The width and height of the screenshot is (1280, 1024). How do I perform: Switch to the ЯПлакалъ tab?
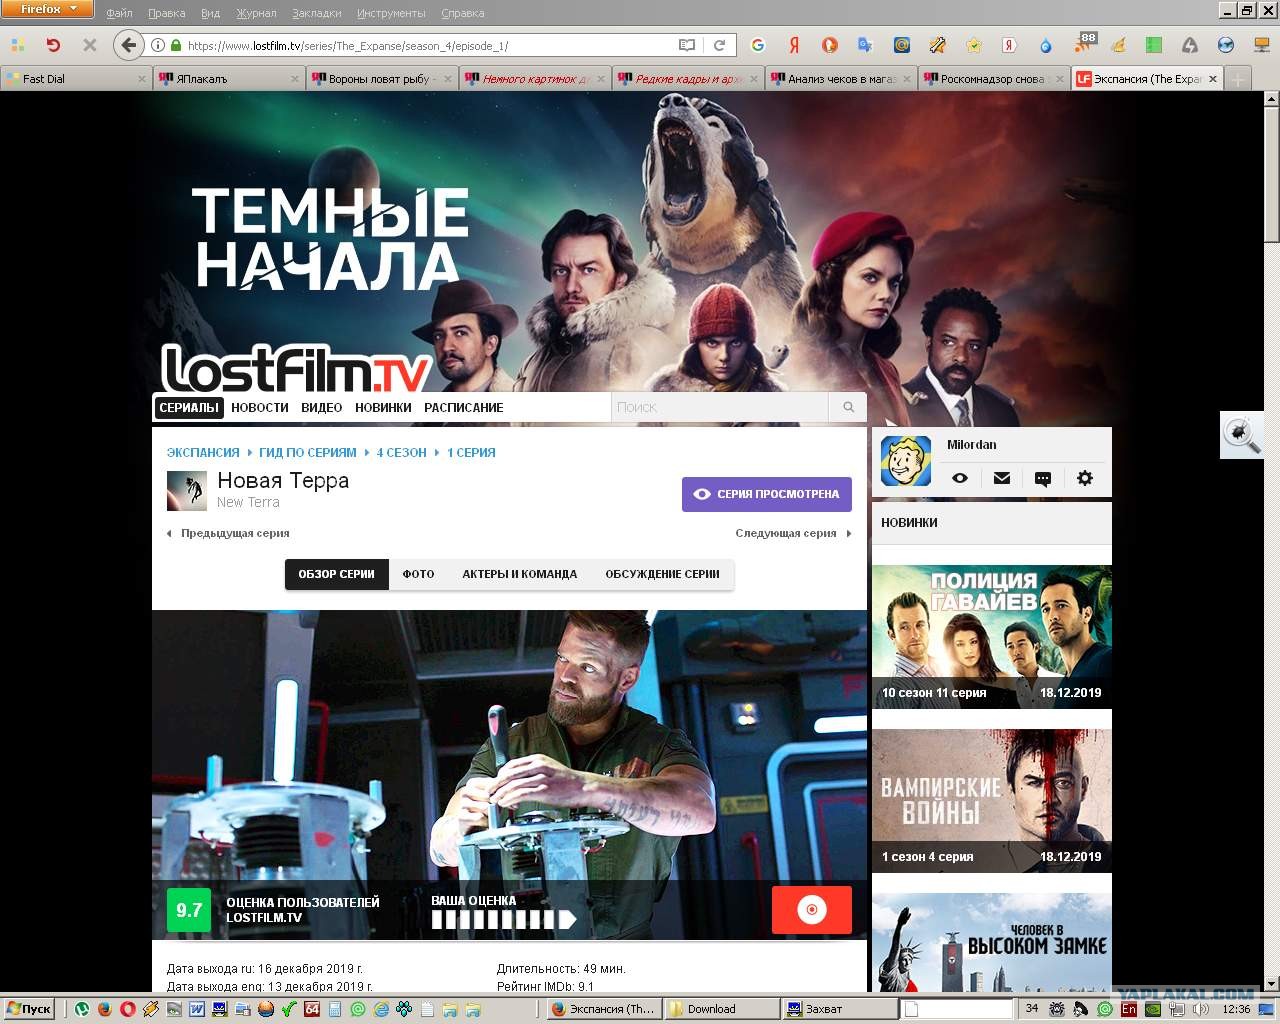click(x=229, y=79)
